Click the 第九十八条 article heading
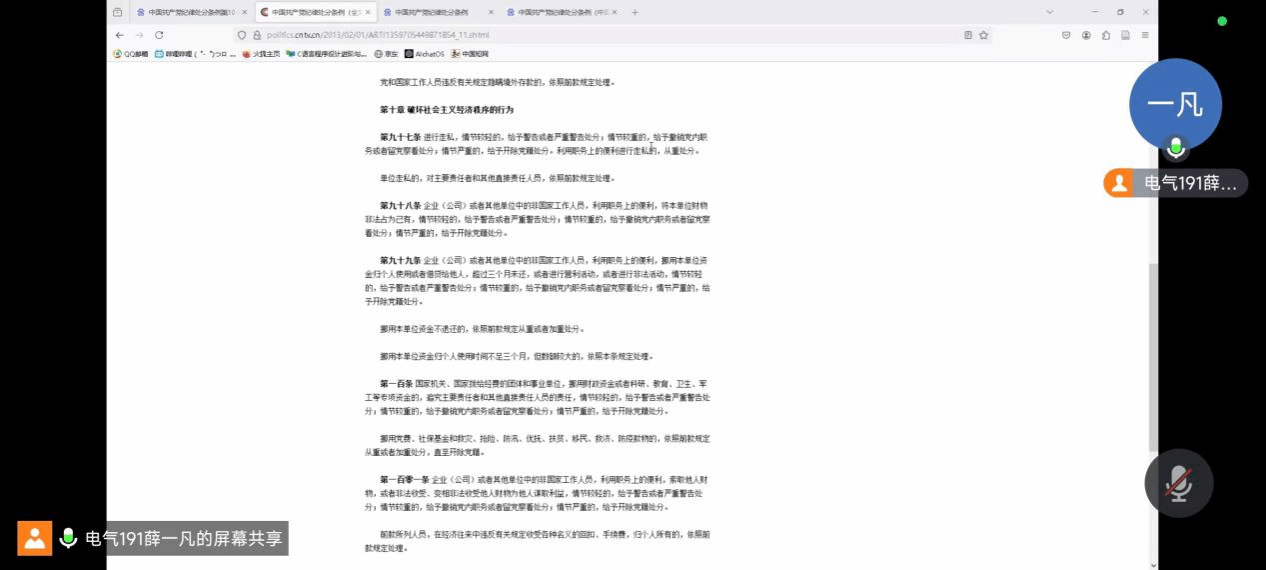This screenshot has height=570, width=1266. tap(399, 205)
